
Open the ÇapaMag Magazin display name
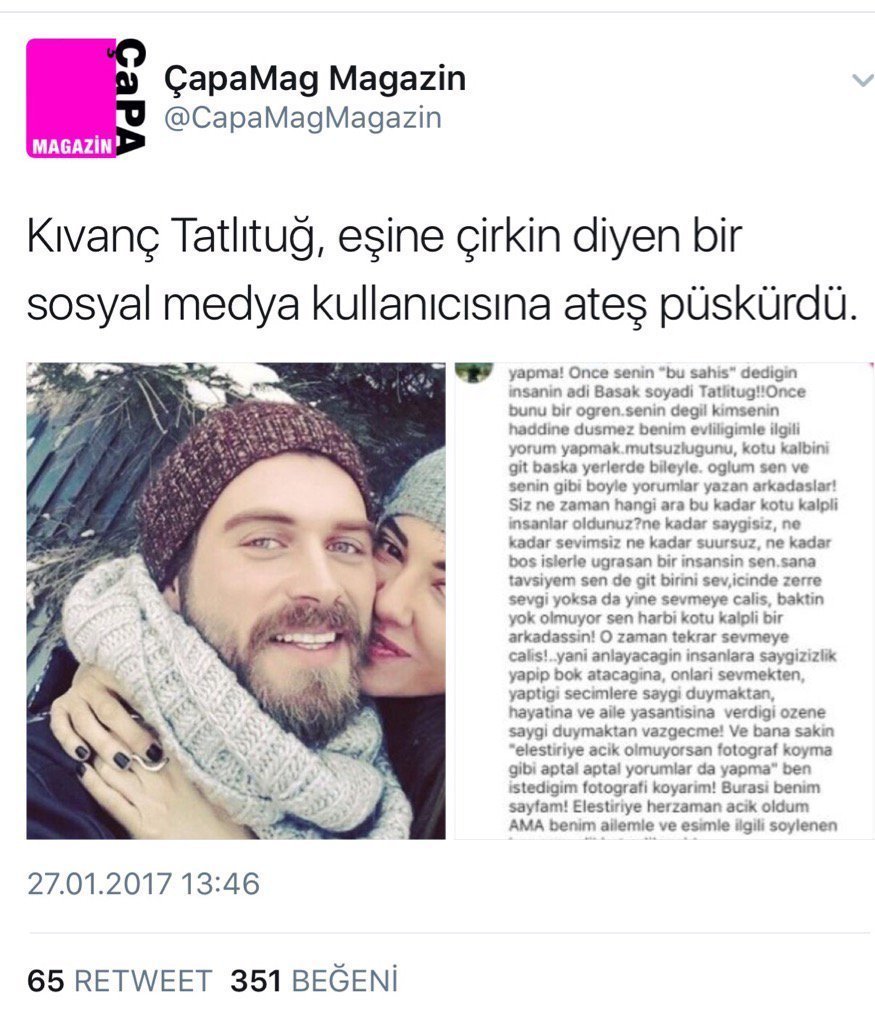[315, 78]
